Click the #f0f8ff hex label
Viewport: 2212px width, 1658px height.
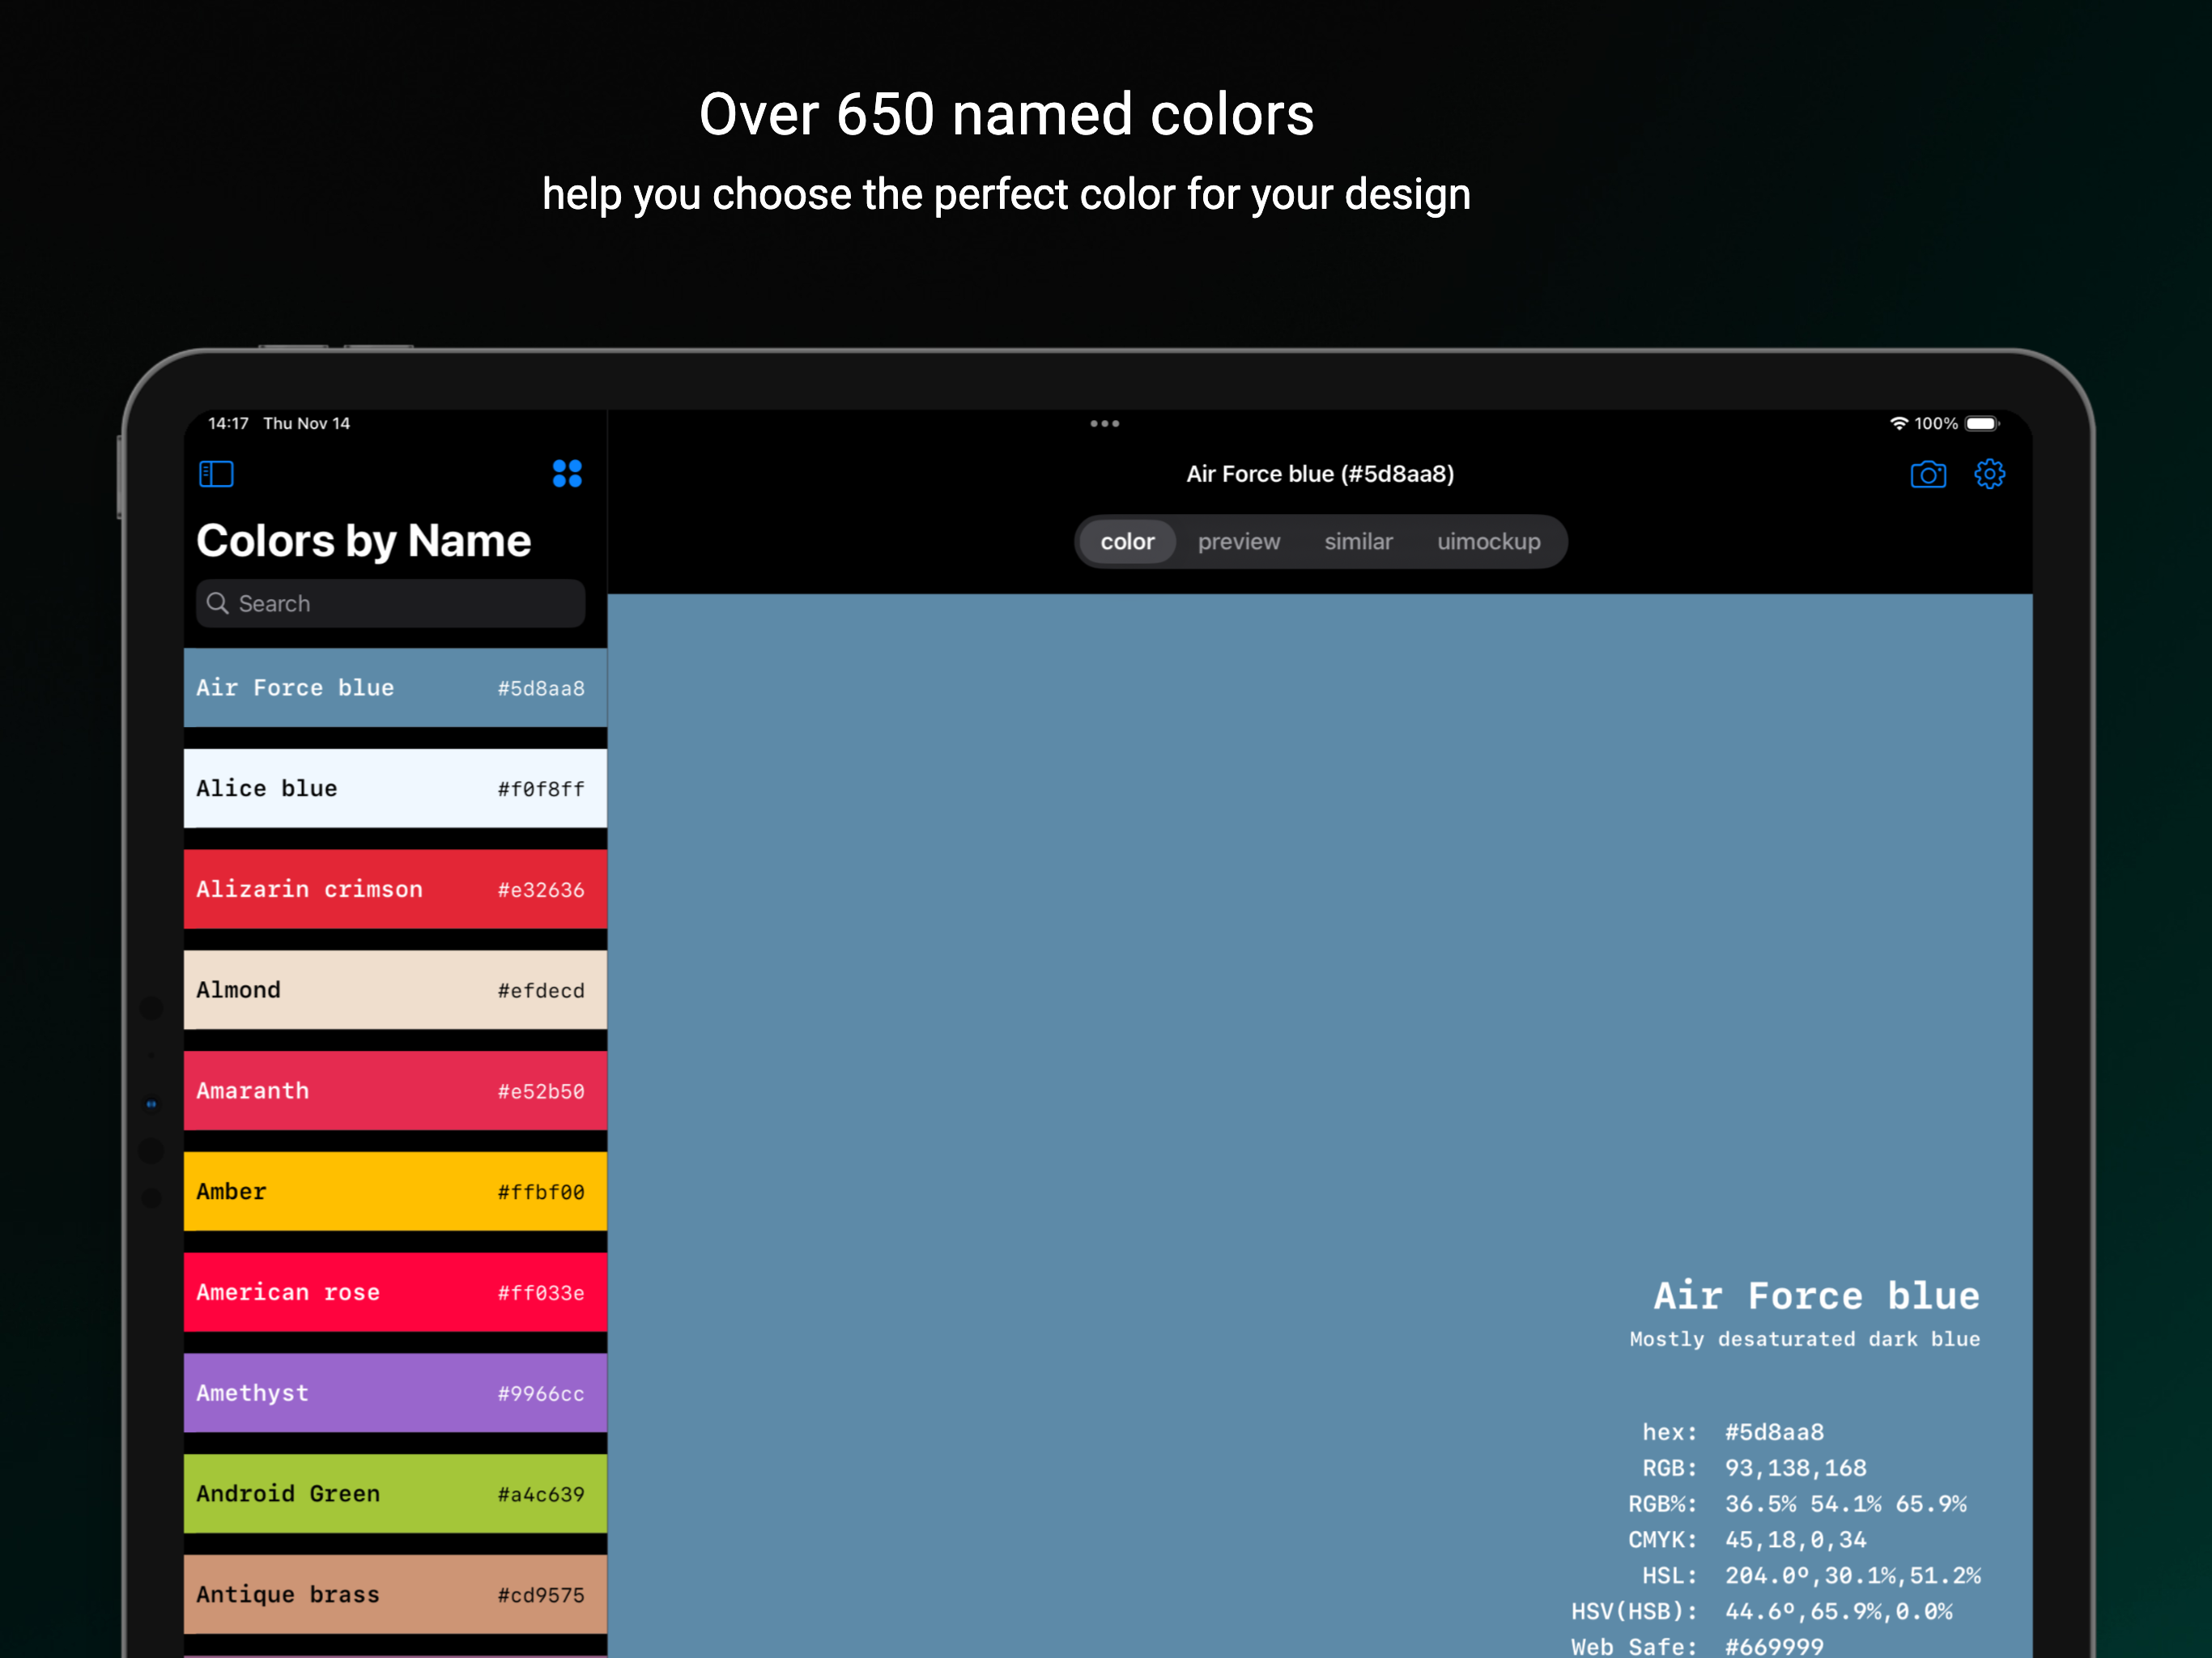tap(541, 789)
